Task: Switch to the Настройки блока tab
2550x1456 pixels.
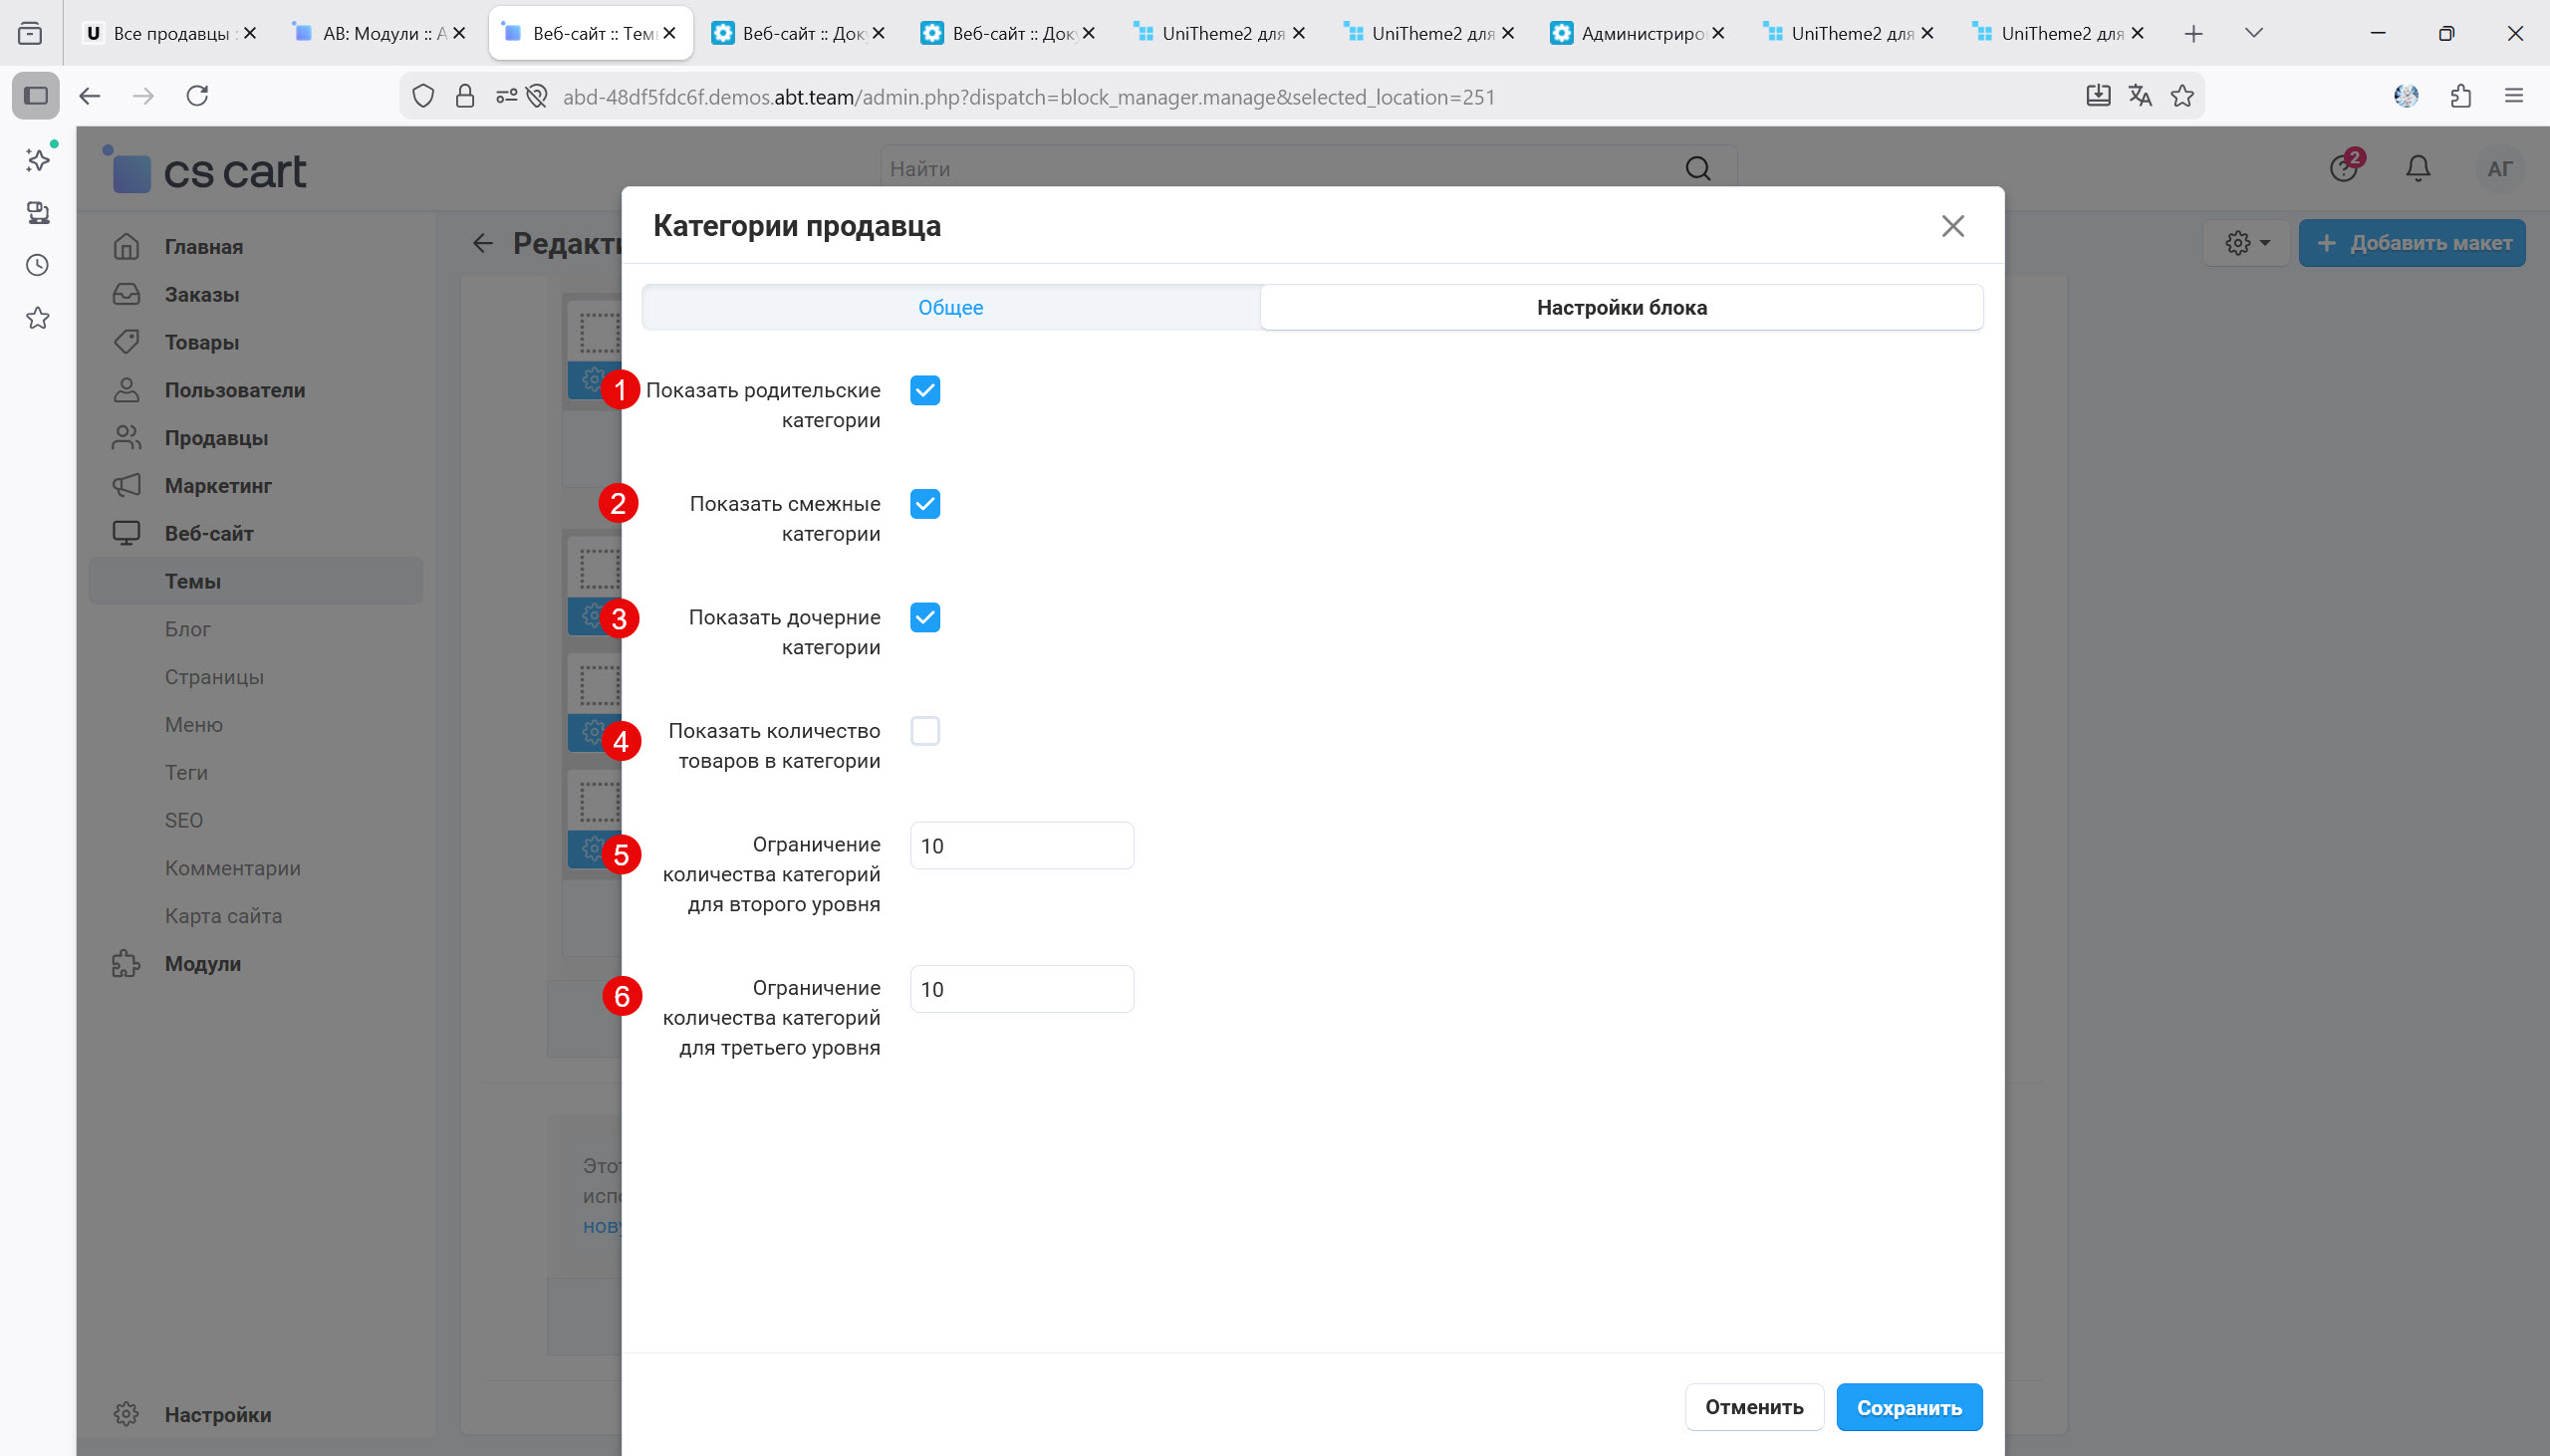Action: click(x=1620, y=307)
